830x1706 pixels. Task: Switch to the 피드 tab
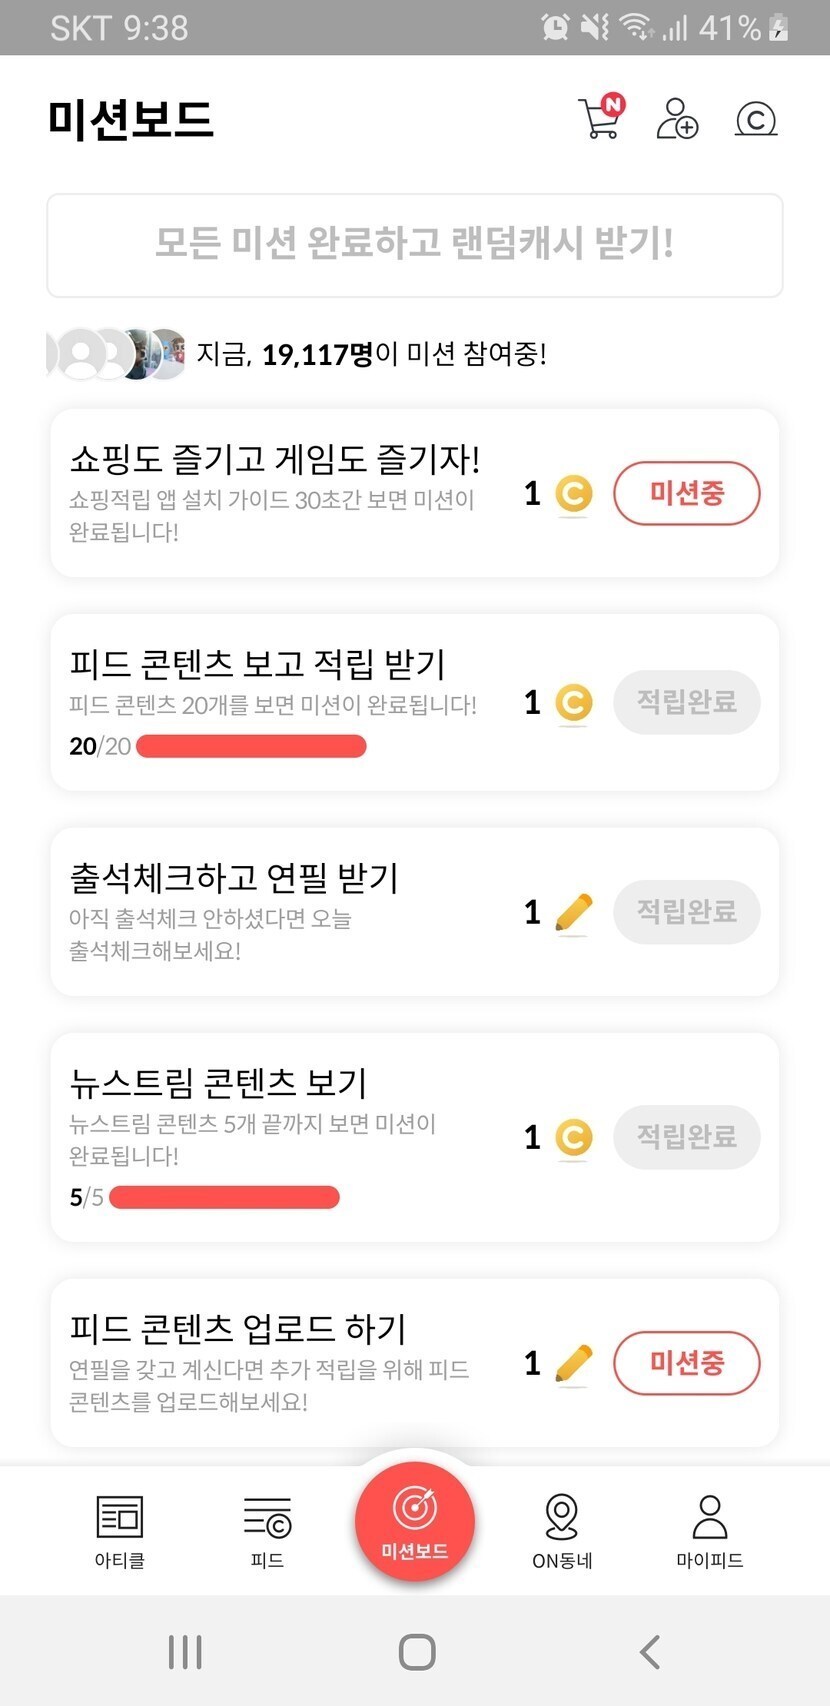click(x=267, y=1531)
